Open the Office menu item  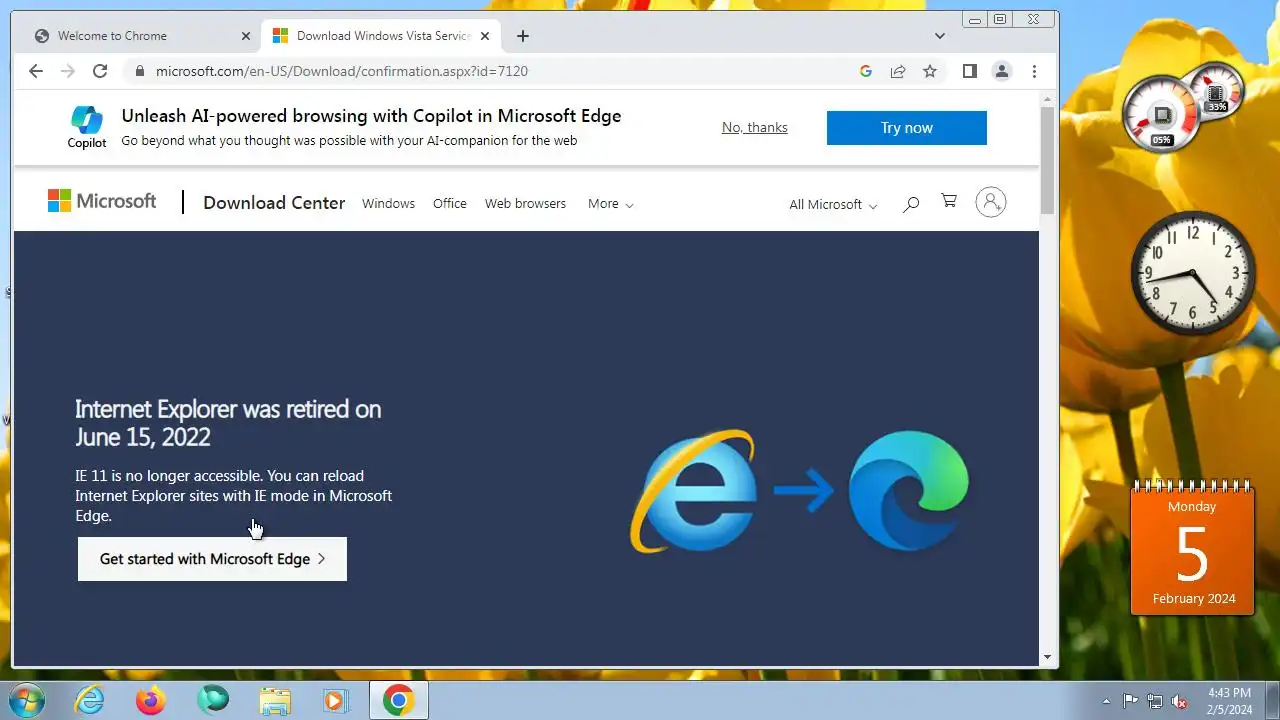[x=450, y=203]
